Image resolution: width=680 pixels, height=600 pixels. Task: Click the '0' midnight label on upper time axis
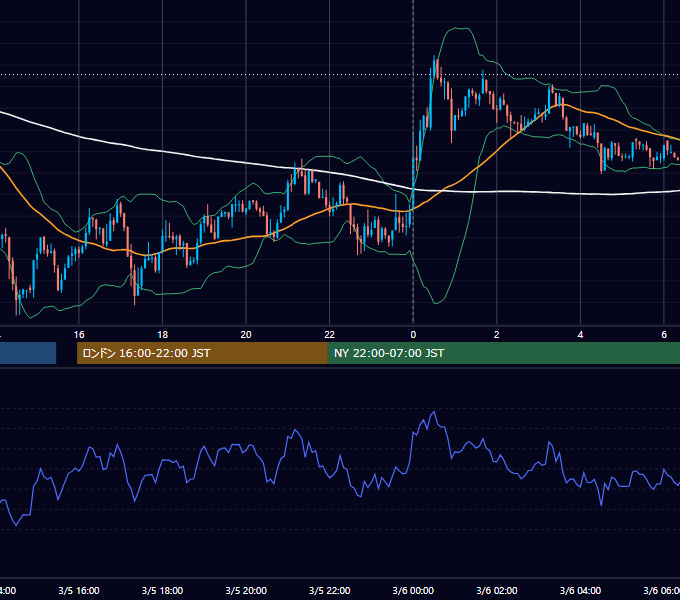[413, 335]
